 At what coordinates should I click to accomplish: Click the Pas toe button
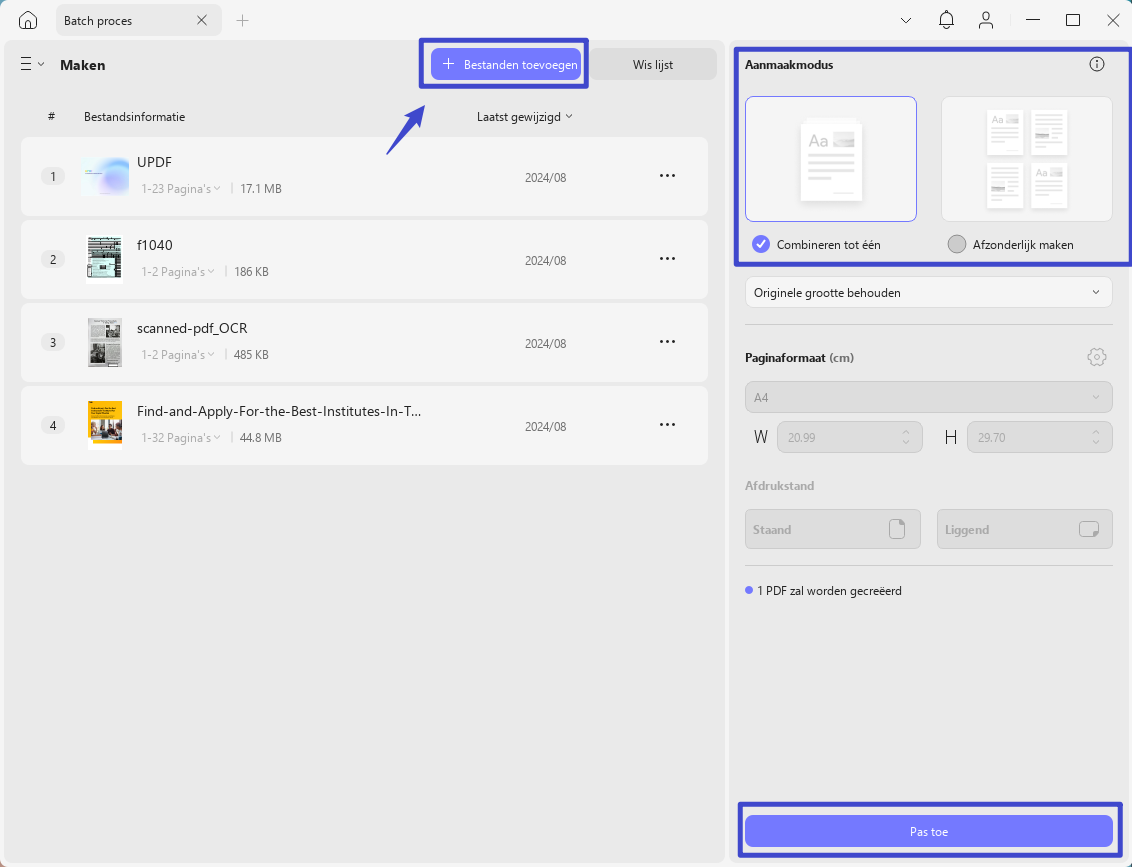tap(928, 832)
